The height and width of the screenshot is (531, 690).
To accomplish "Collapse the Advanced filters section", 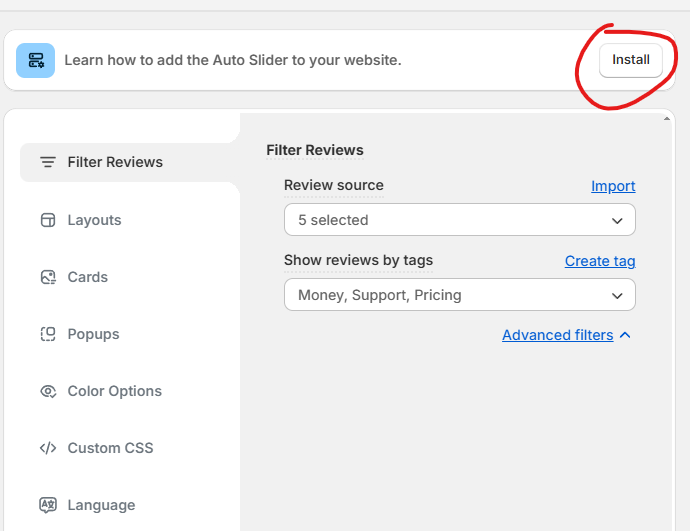I will pyautogui.click(x=557, y=335).
